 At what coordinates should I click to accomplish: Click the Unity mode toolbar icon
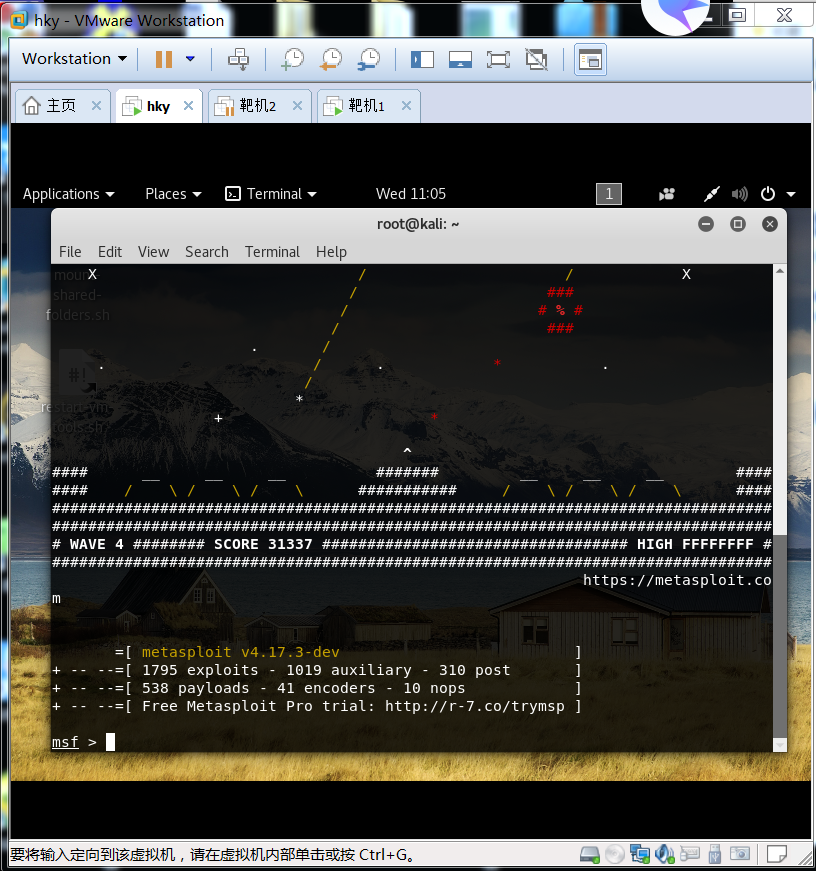(536, 59)
